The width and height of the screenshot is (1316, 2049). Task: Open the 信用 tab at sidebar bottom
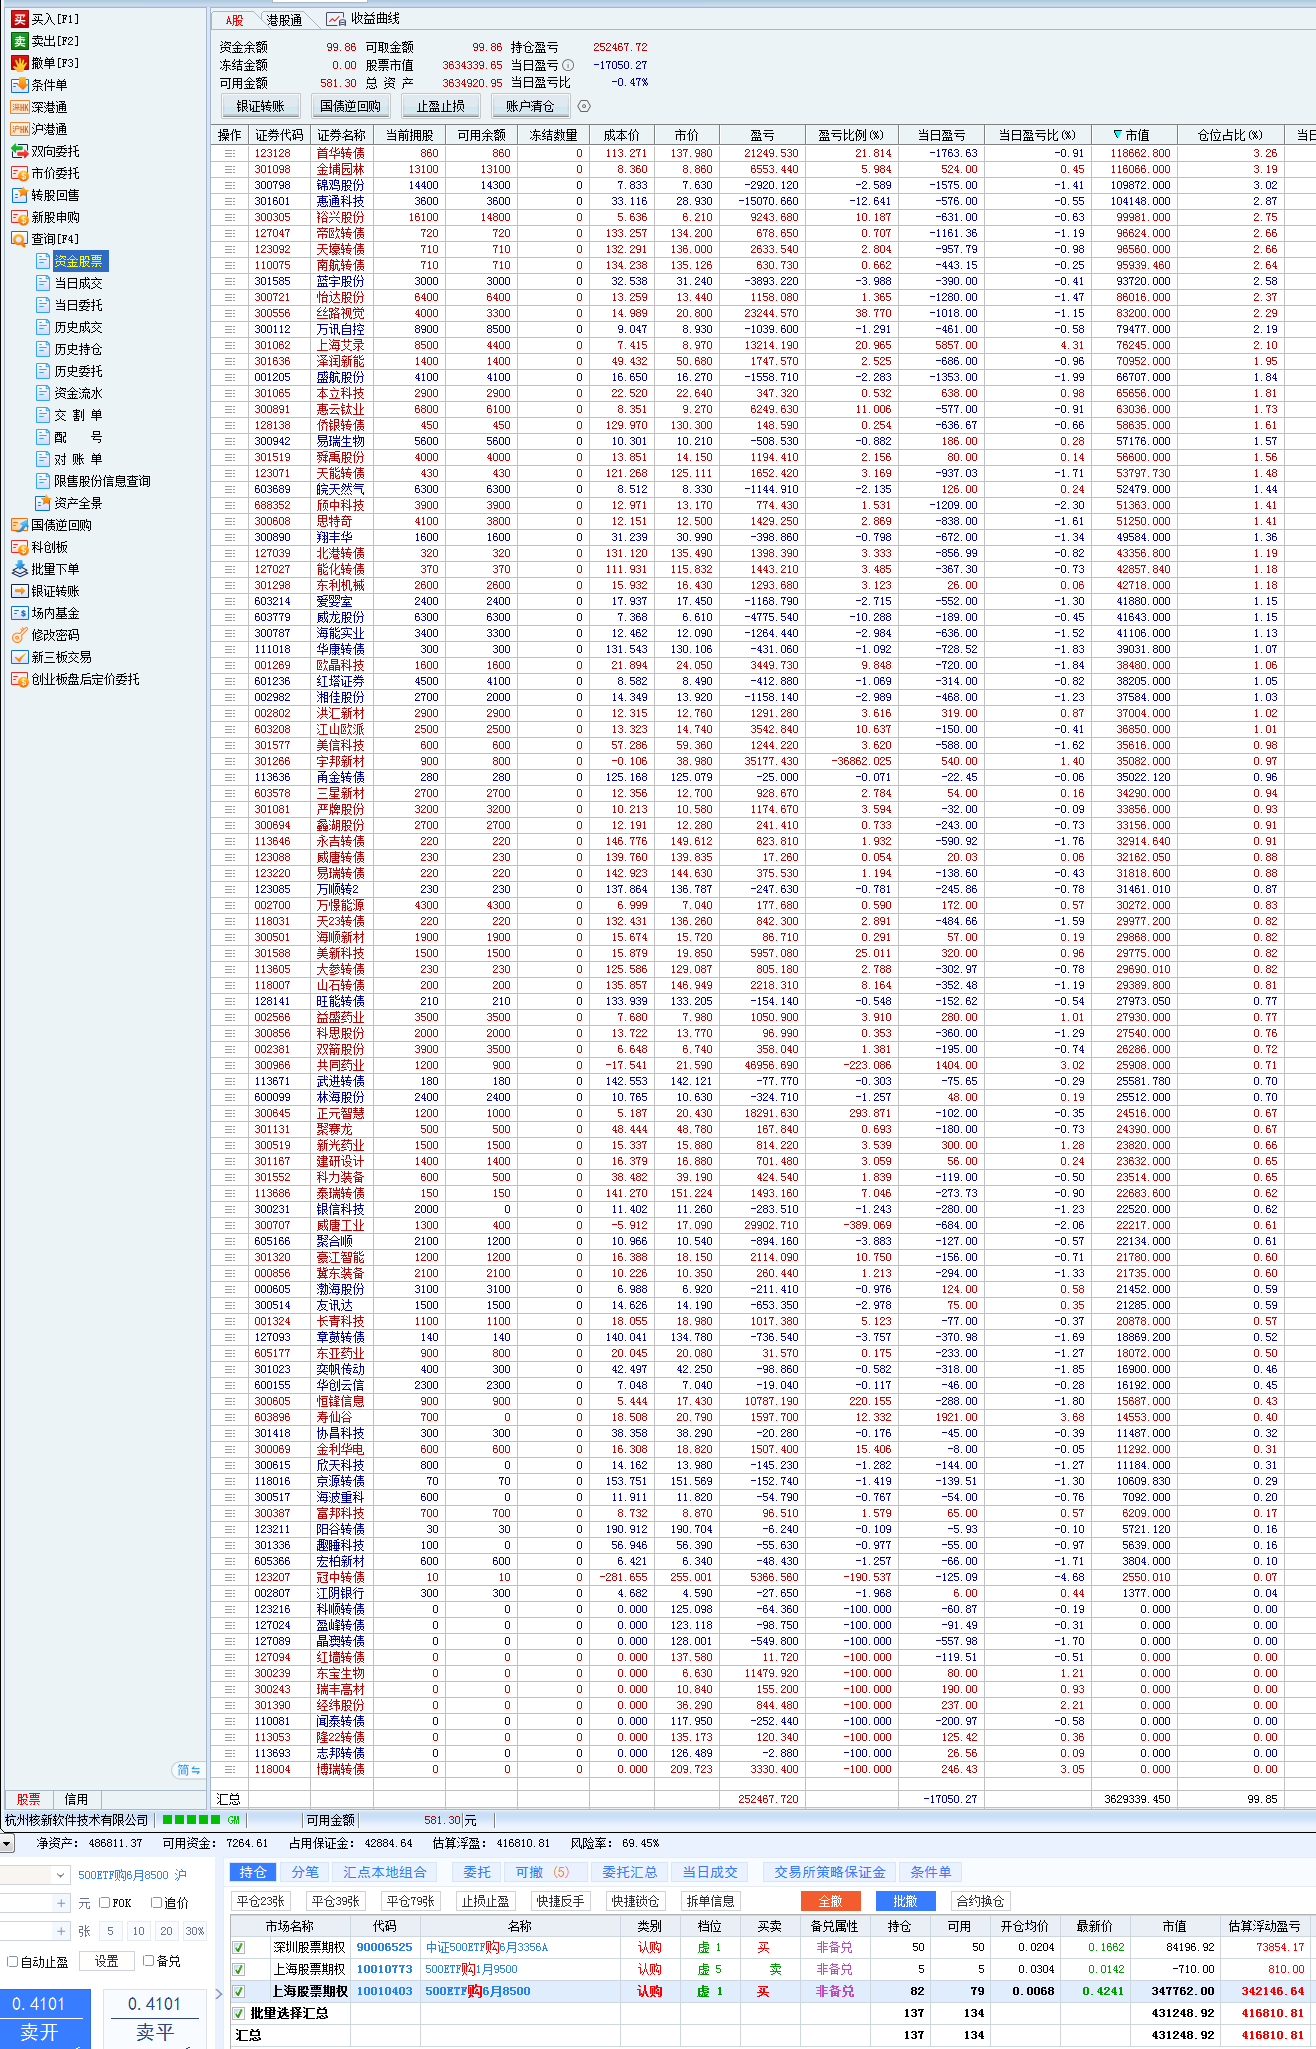(x=76, y=1799)
